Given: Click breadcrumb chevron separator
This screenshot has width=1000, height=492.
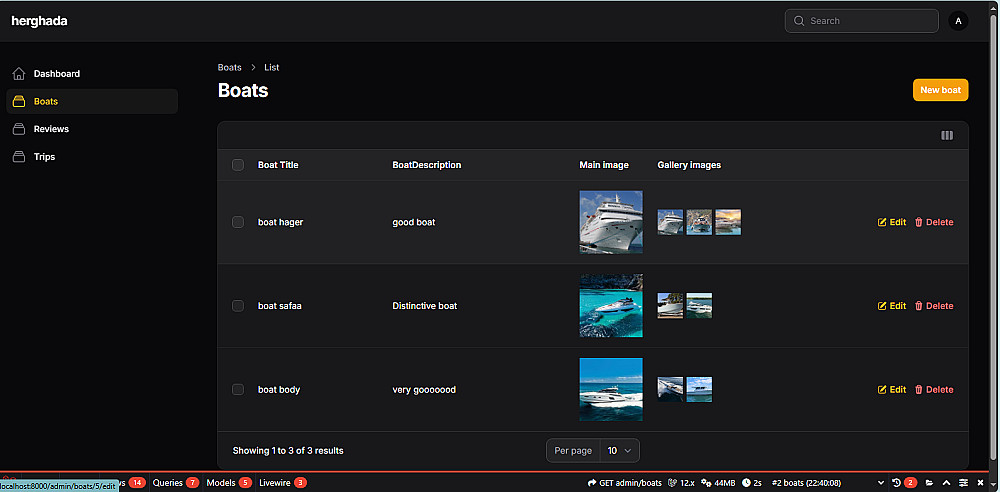Looking at the screenshot, I should coord(253,68).
